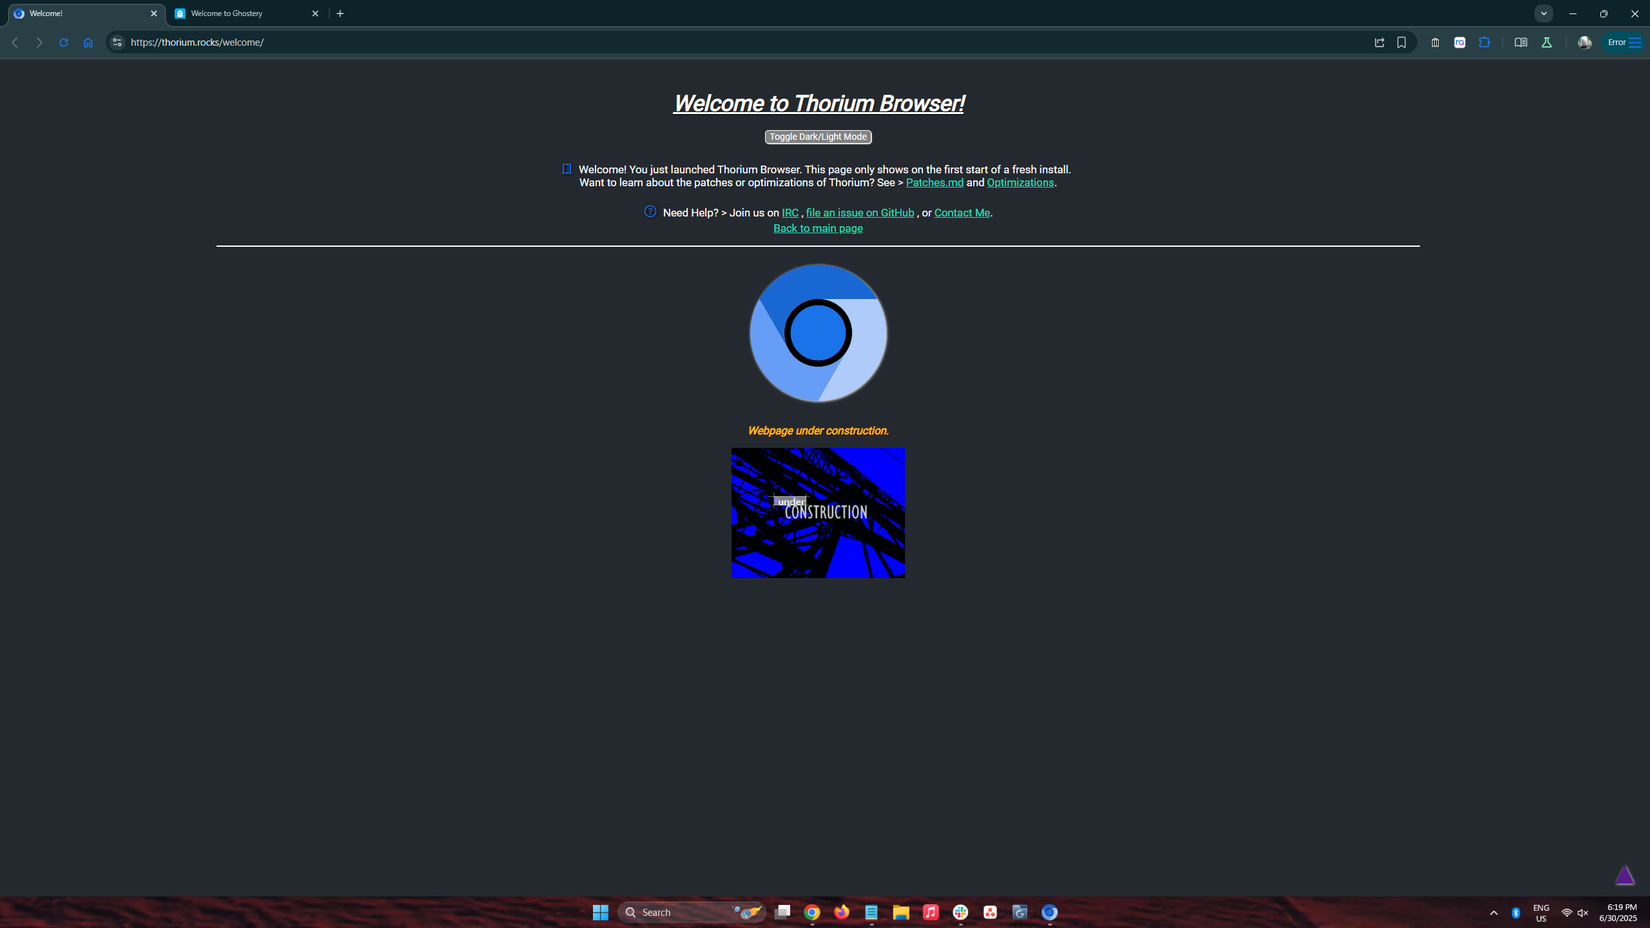The image size is (1650, 928).
Task: Click the home icon next to address bar
Action: pos(88,42)
